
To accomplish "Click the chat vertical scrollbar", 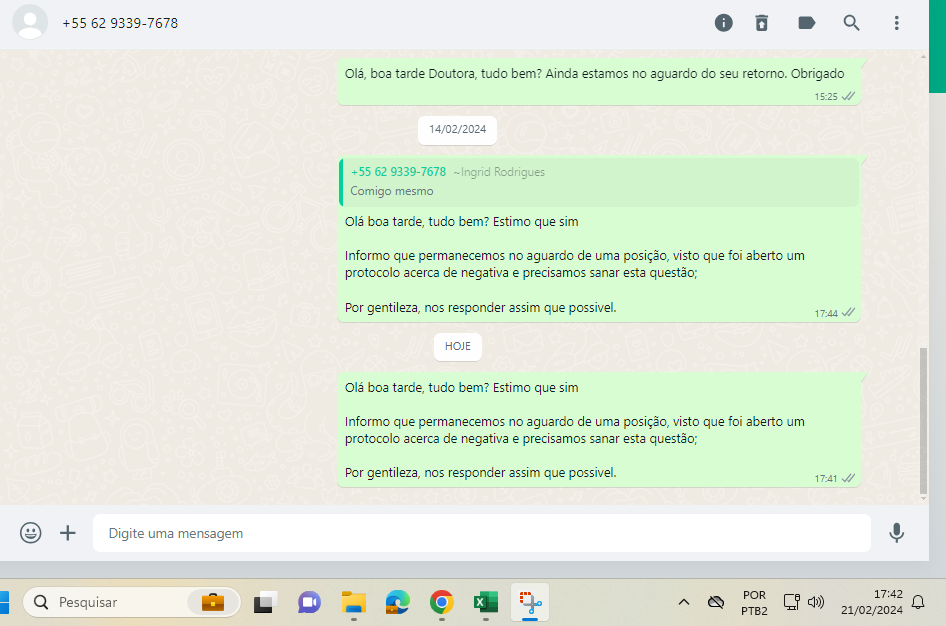I will (923, 420).
